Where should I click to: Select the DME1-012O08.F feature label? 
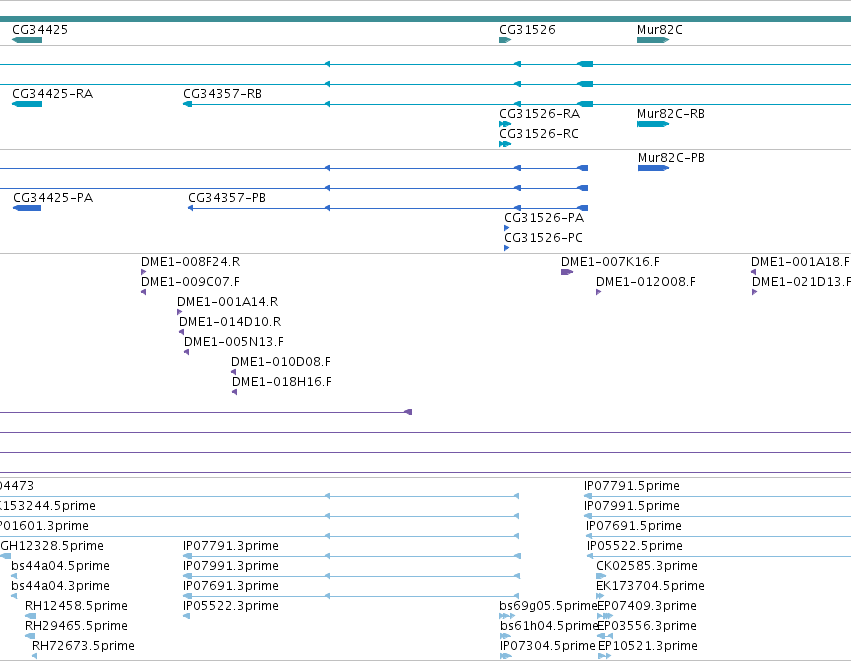[646, 282]
